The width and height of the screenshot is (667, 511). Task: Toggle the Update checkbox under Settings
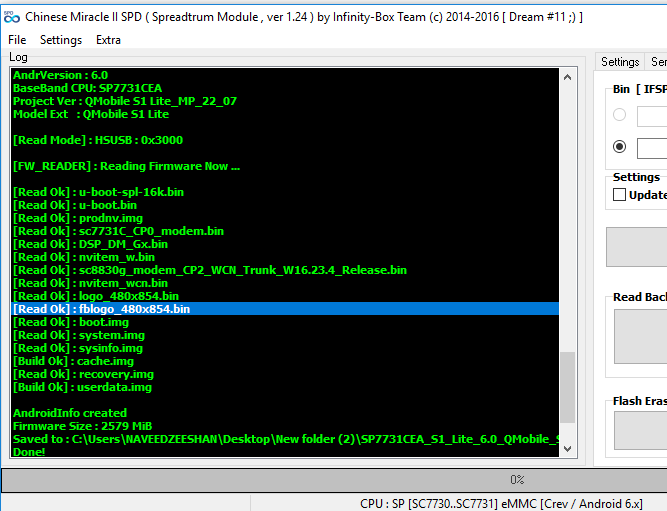click(619, 195)
